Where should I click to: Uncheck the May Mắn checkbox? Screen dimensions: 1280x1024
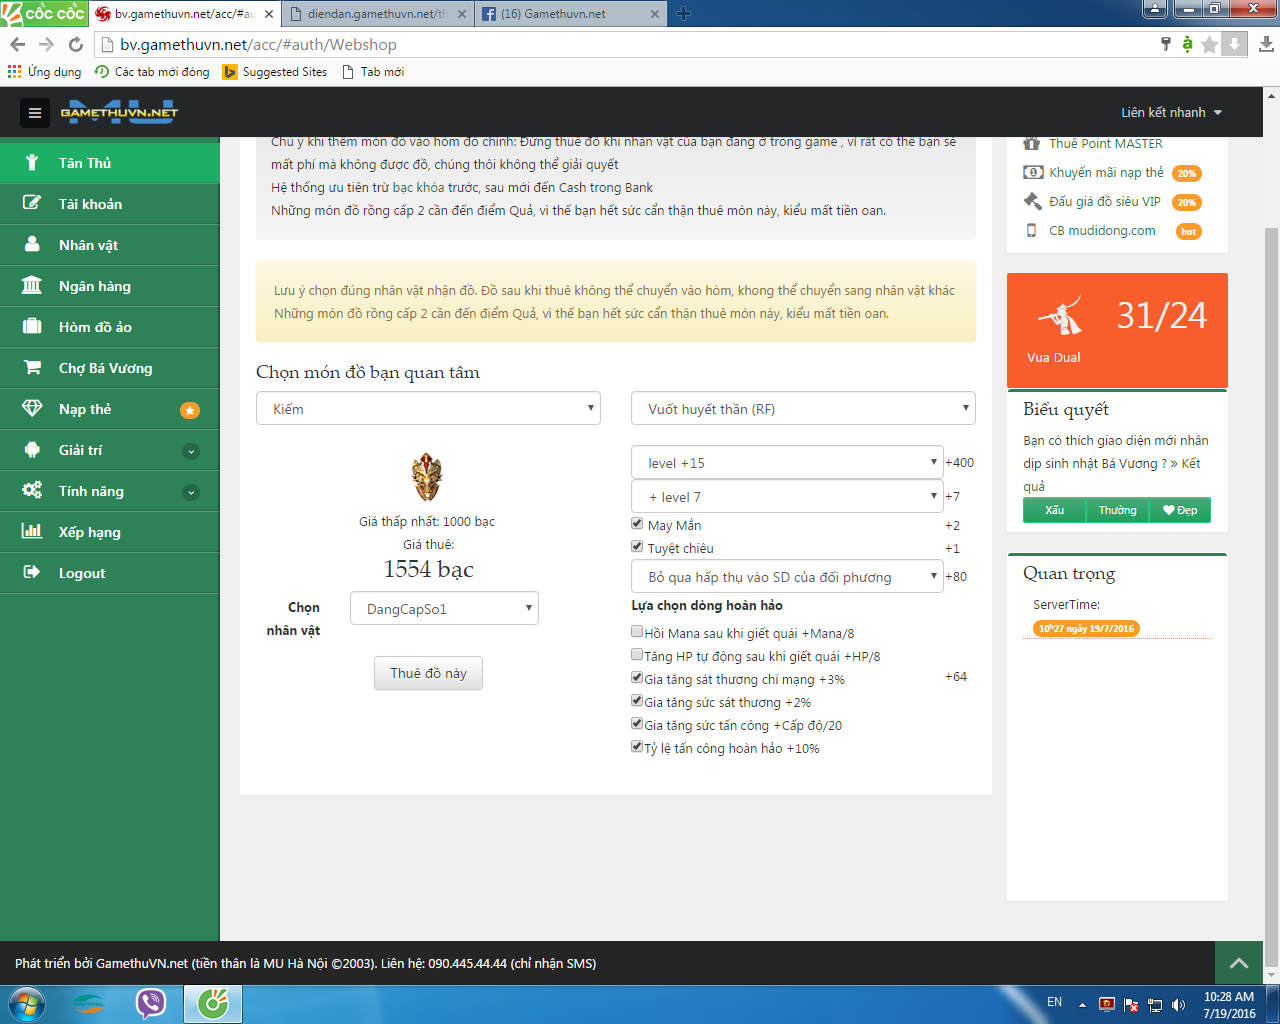[x=637, y=524]
